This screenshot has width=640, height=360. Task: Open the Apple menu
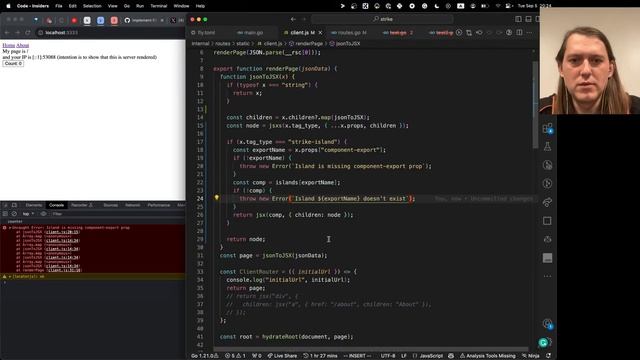coord(8,6)
